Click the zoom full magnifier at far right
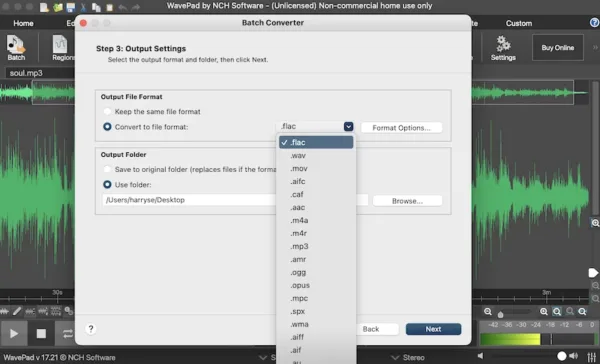 click(582, 312)
